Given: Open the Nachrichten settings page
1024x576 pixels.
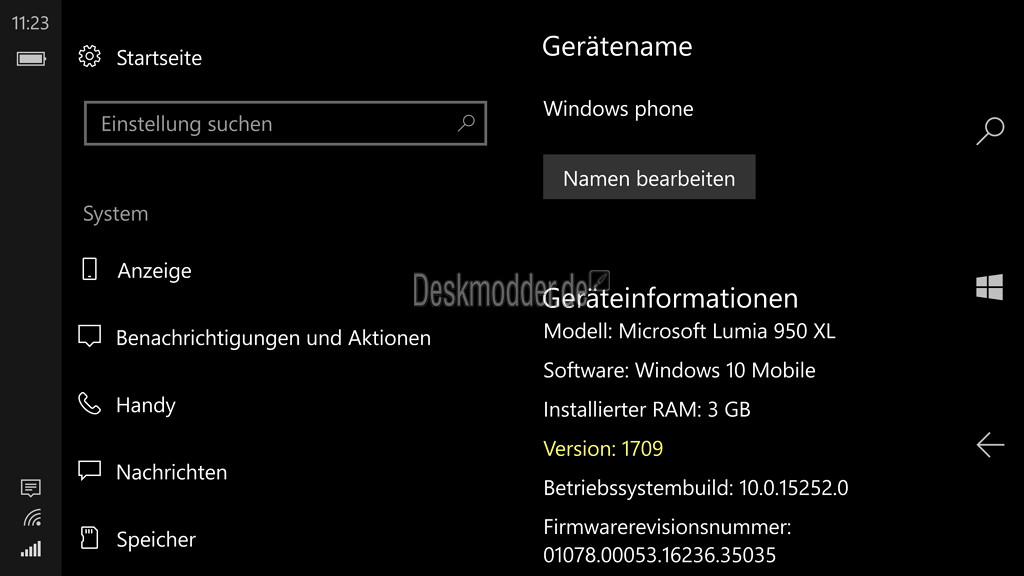Looking at the screenshot, I should pyautogui.click(x=171, y=472).
